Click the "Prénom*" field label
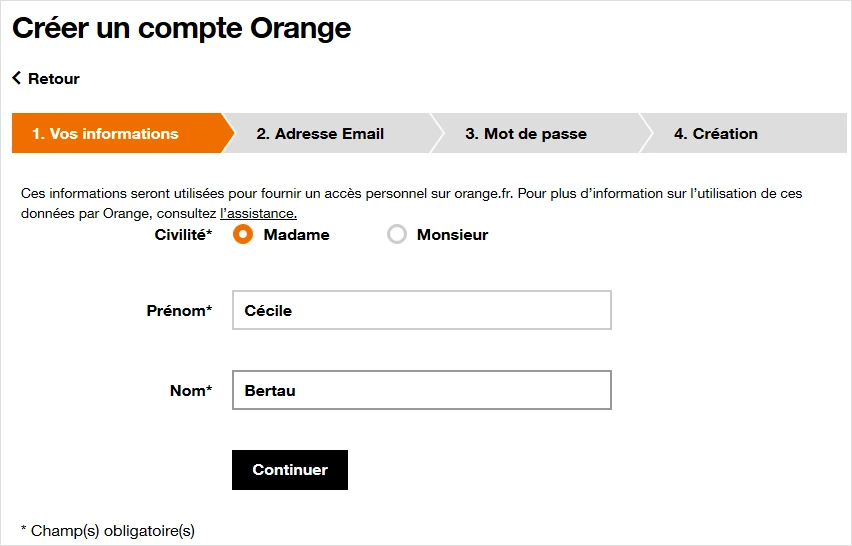 (x=179, y=311)
